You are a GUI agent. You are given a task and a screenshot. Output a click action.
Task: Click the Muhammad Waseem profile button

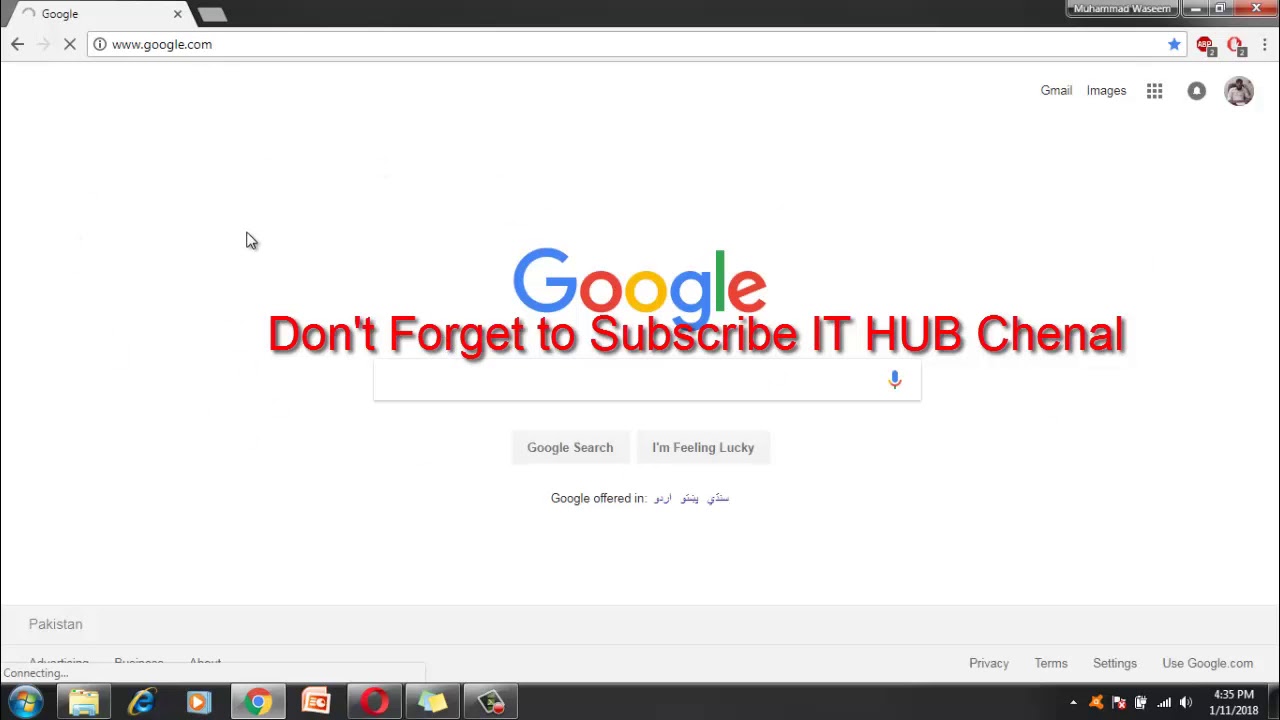click(1122, 9)
